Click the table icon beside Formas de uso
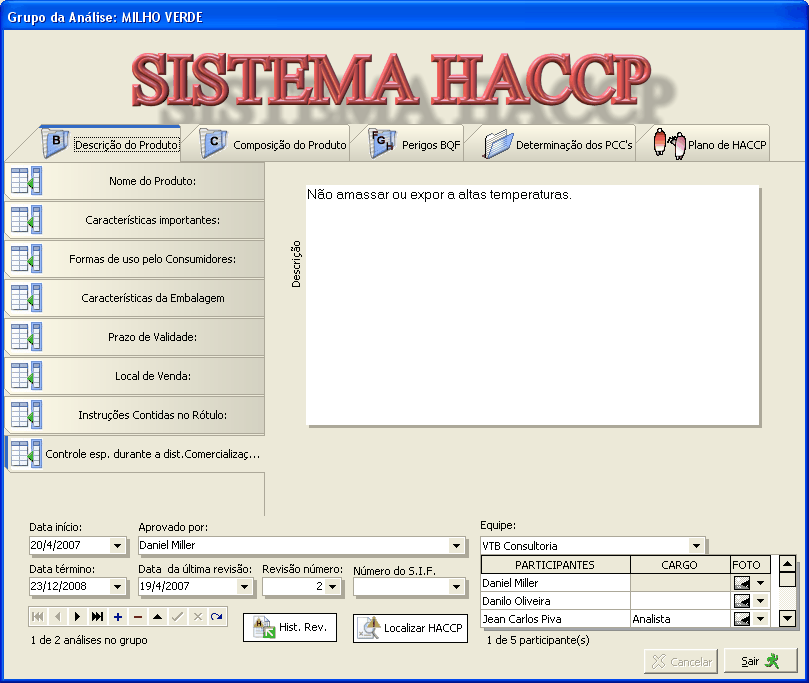The image size is (809, 683). [26, 258]
